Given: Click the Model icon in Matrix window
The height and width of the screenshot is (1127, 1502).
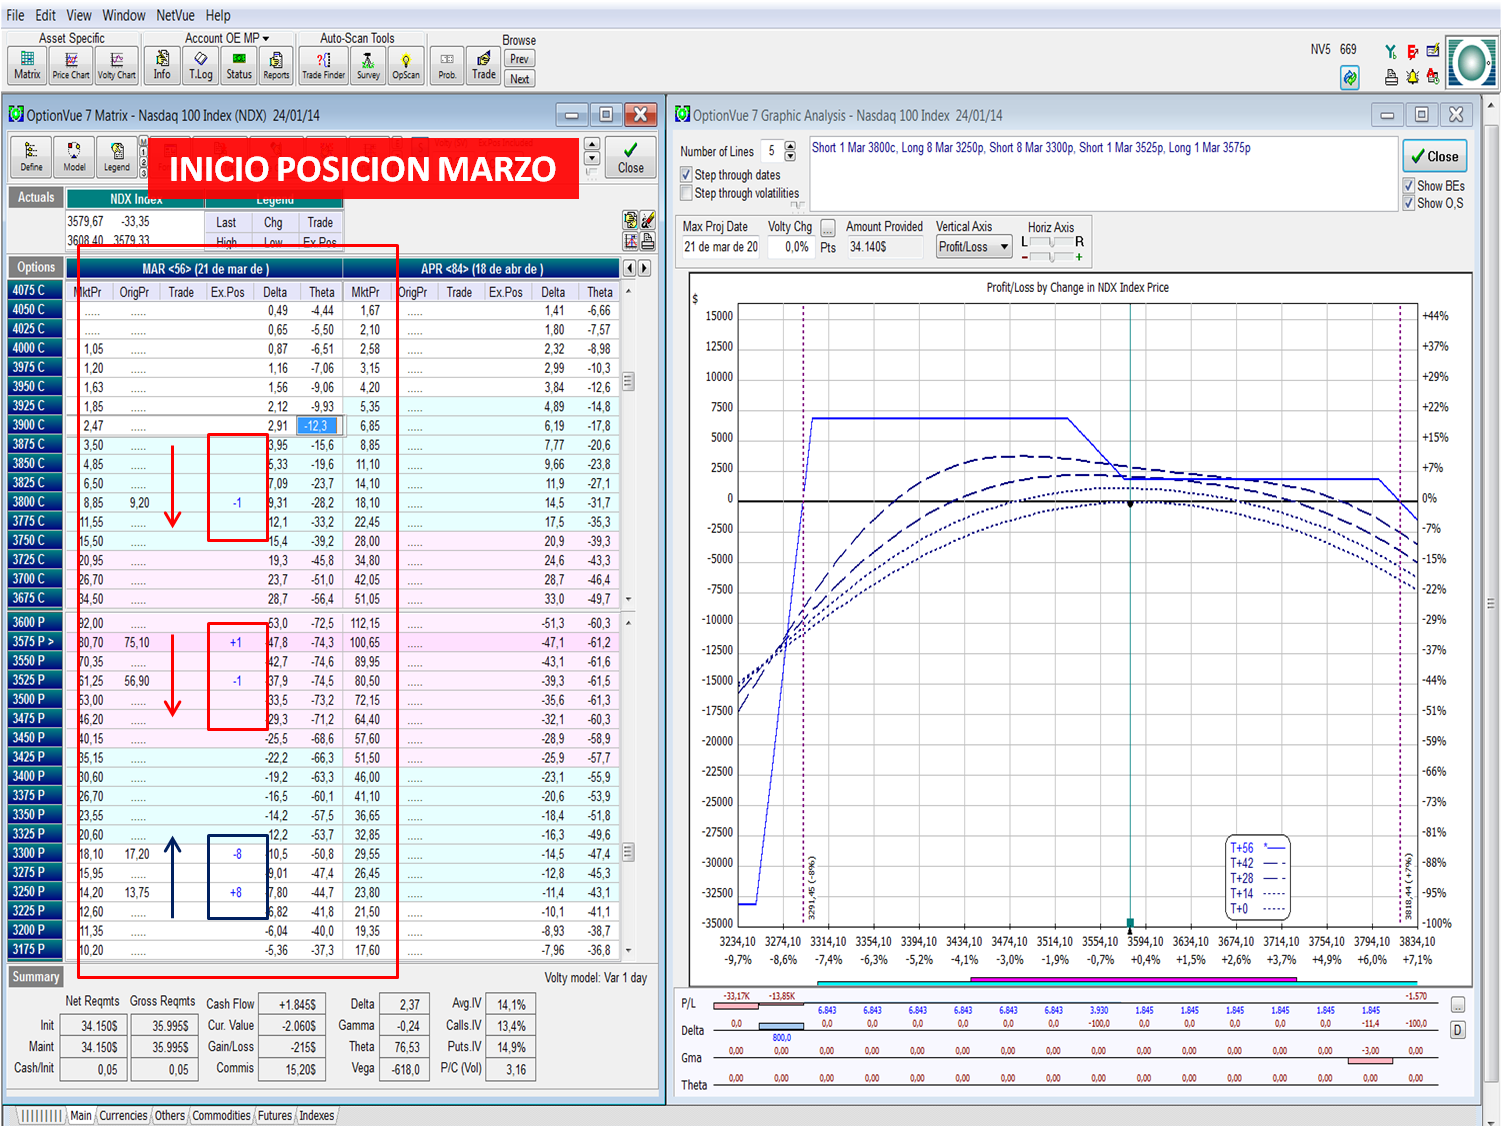Looking at the screenshot, I should pos(74,156).
